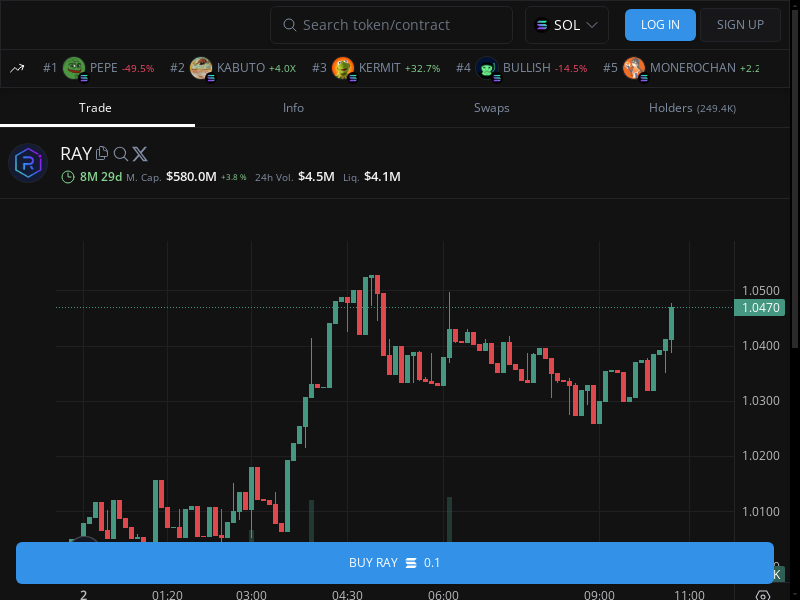Click the SIGN UP button
Screen dimensions: 800x600
pos(740,25)
